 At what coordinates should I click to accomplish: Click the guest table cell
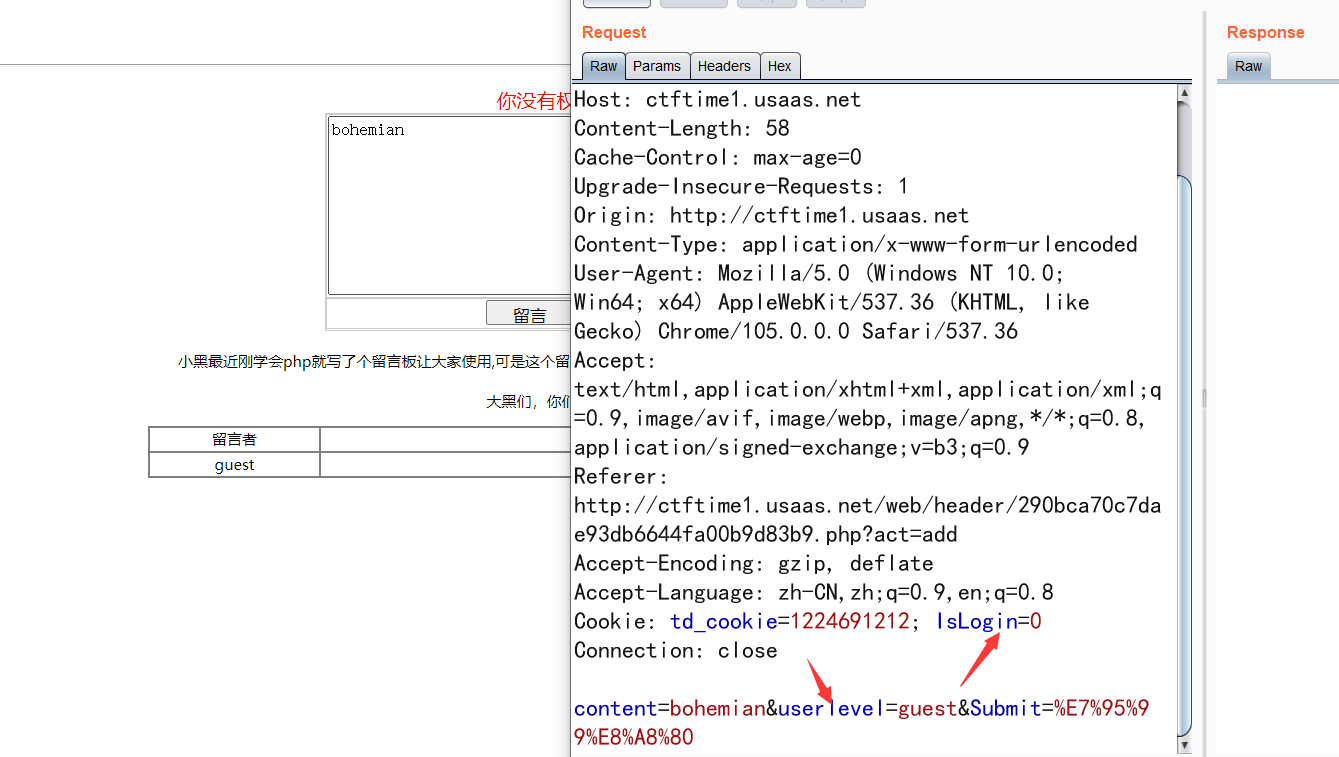coord(235,465)
